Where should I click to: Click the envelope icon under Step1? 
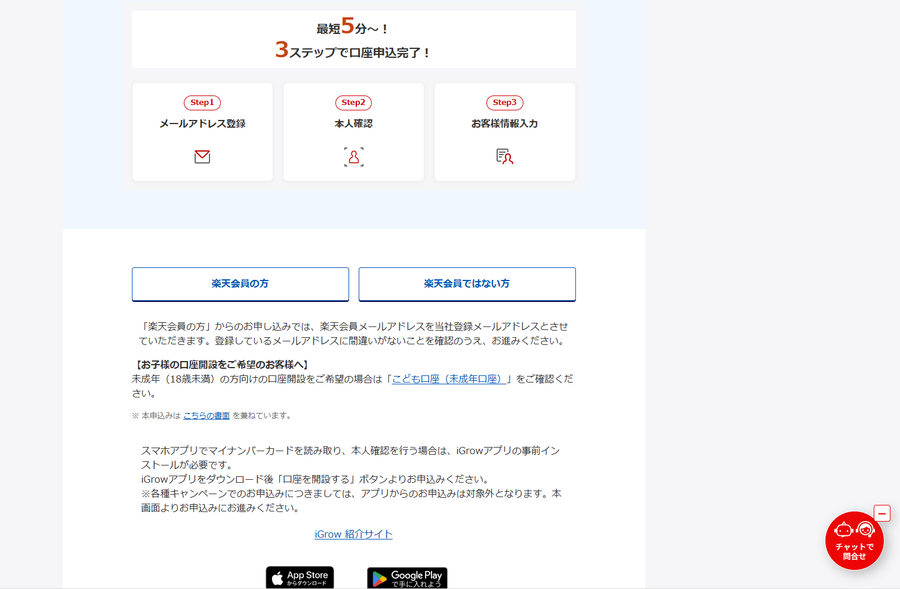click(202, 157)
